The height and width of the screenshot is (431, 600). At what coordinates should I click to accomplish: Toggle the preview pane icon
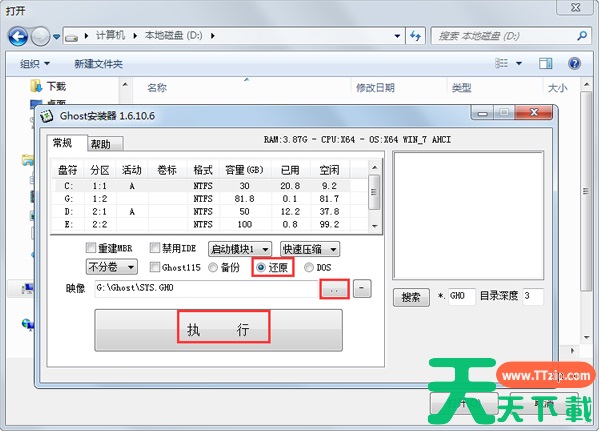pyautogui.click(x=545, y=63)
